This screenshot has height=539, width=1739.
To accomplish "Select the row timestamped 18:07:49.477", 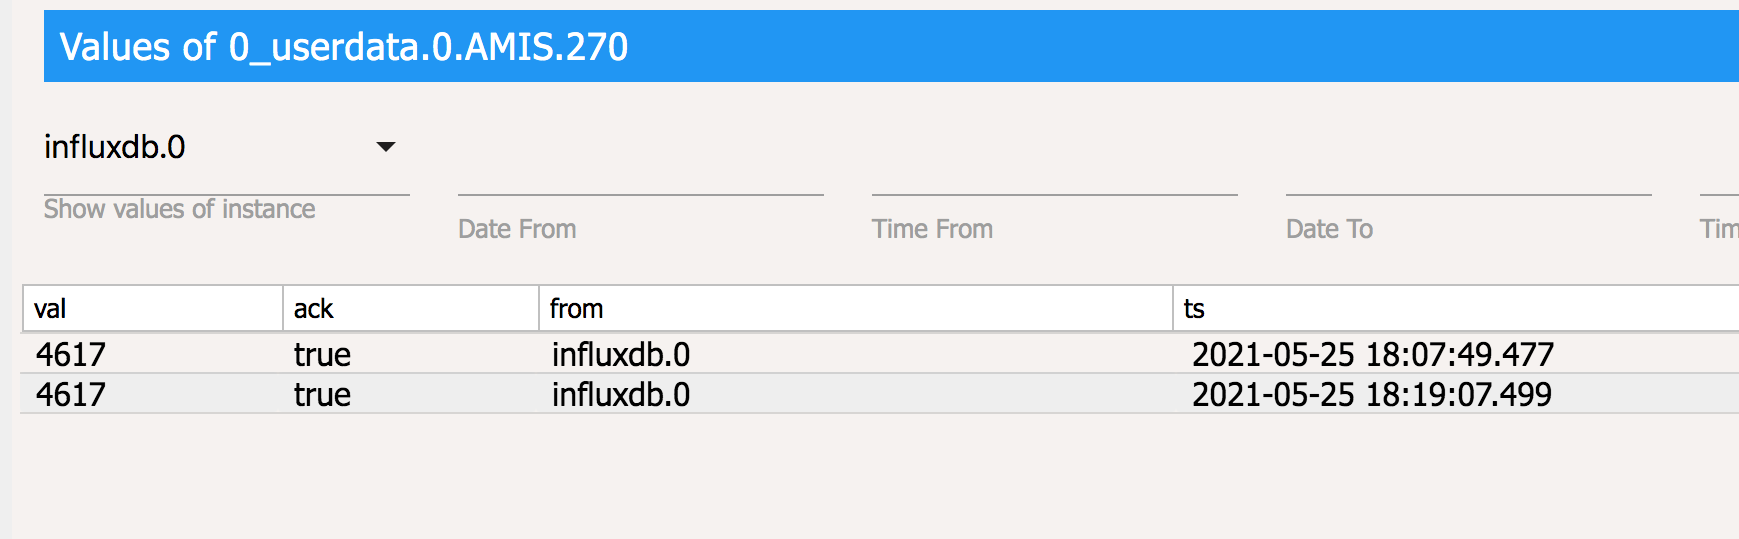I will point(1372,354).
